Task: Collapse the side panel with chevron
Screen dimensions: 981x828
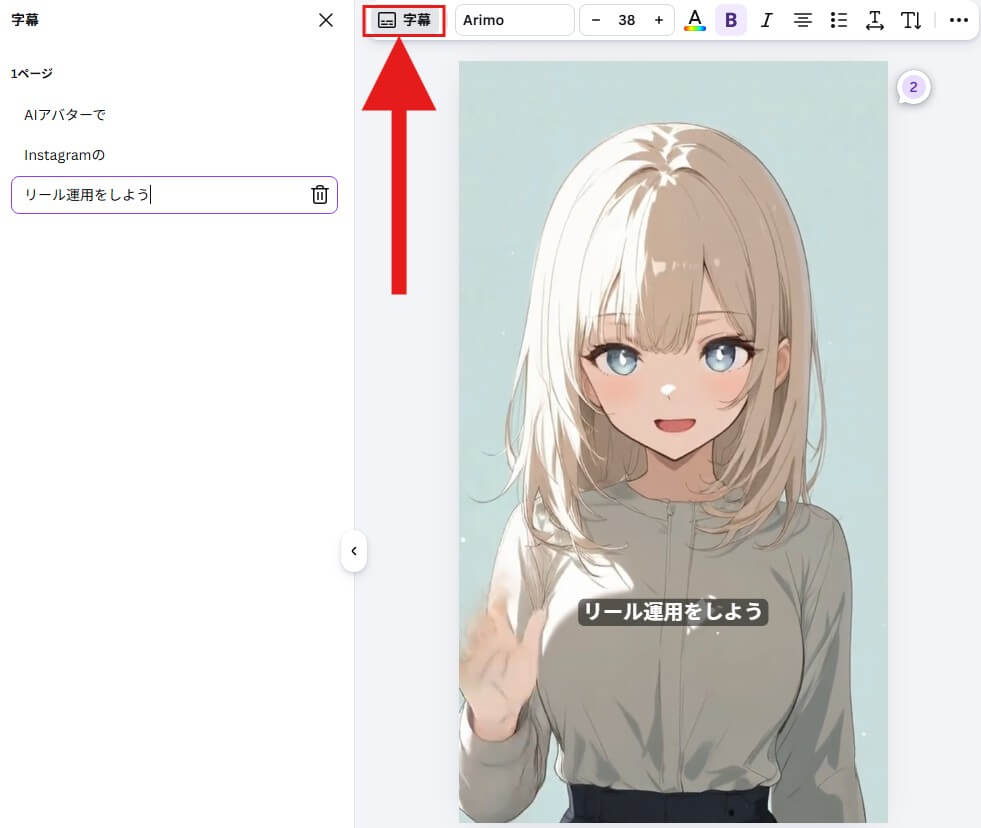Action: 353,550
